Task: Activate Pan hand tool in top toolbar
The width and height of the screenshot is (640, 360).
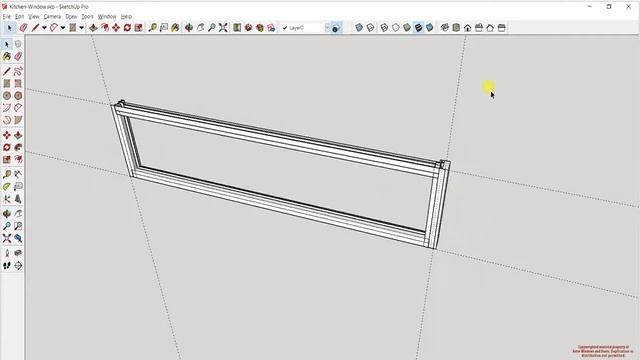Action: pyautogui.click(x=200, y=28)
